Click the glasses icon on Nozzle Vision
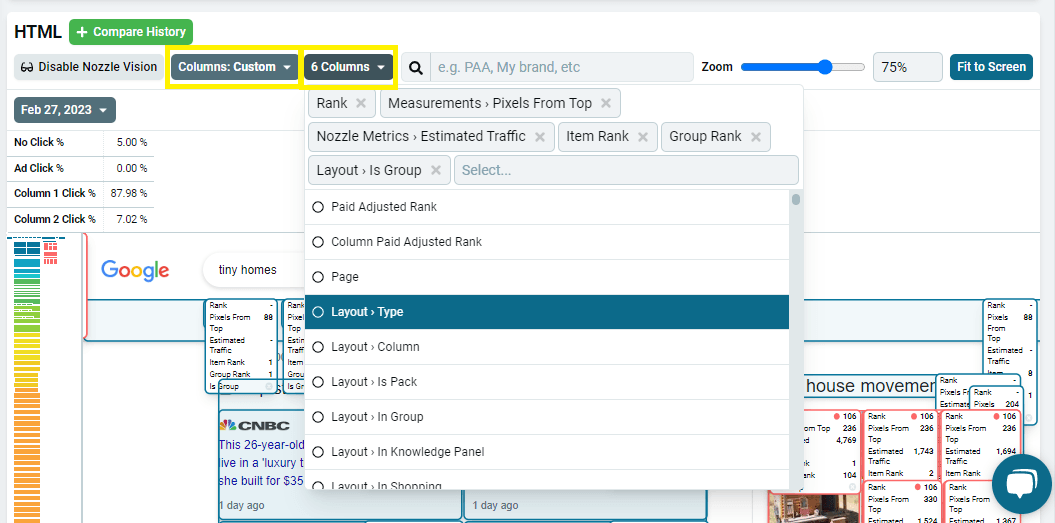Viewport: 1055px width, 523px height. (x=28, y=67)
